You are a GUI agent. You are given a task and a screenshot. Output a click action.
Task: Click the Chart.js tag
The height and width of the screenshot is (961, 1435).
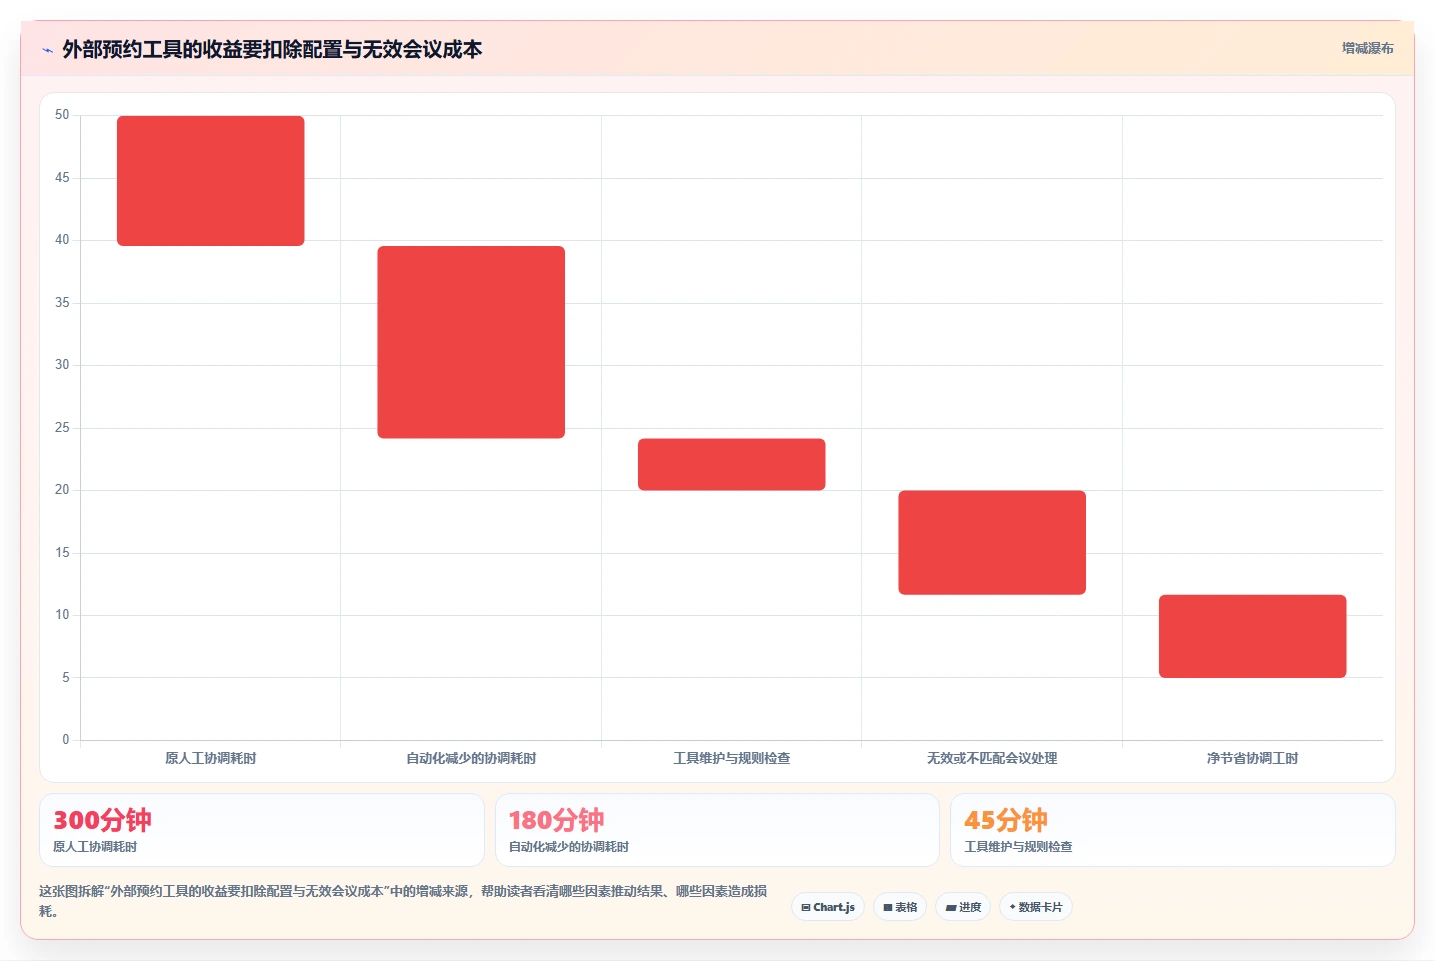point(828,907)
